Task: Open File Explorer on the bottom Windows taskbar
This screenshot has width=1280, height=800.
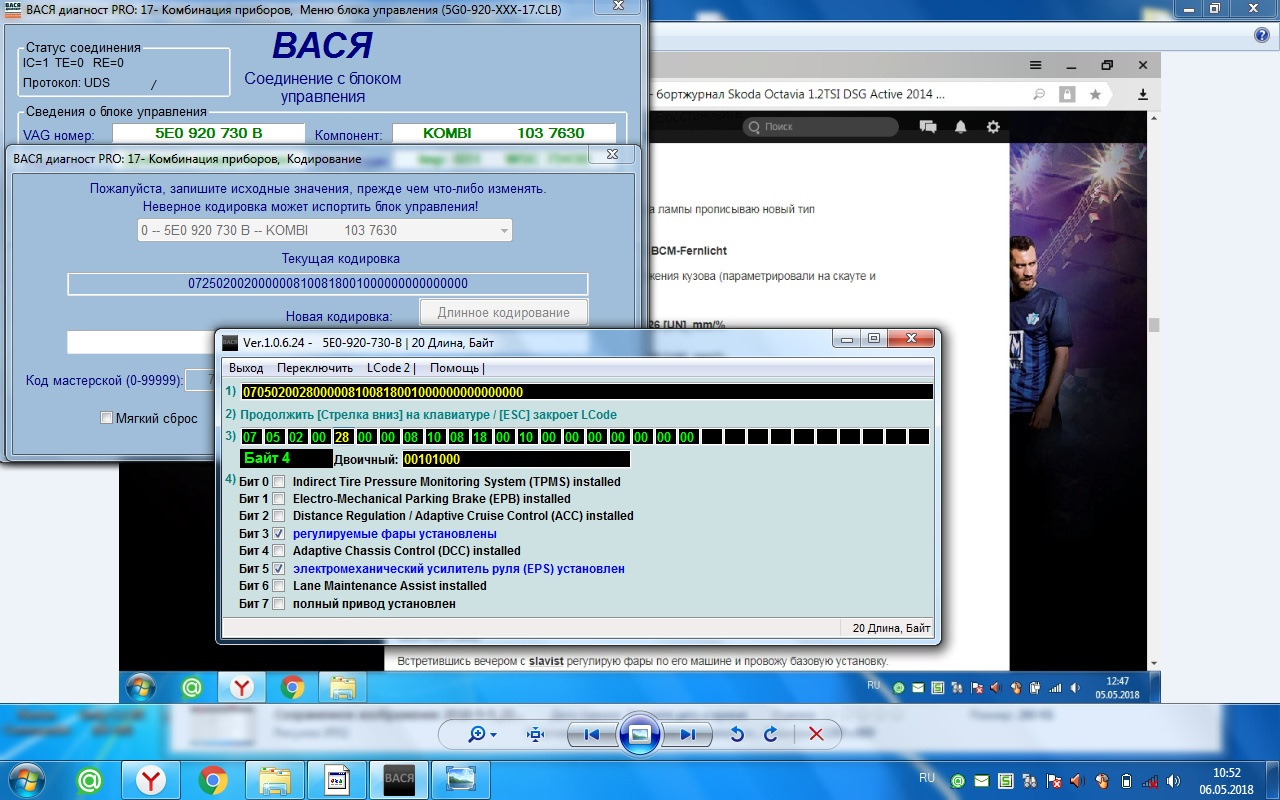Action: (275, 779)
